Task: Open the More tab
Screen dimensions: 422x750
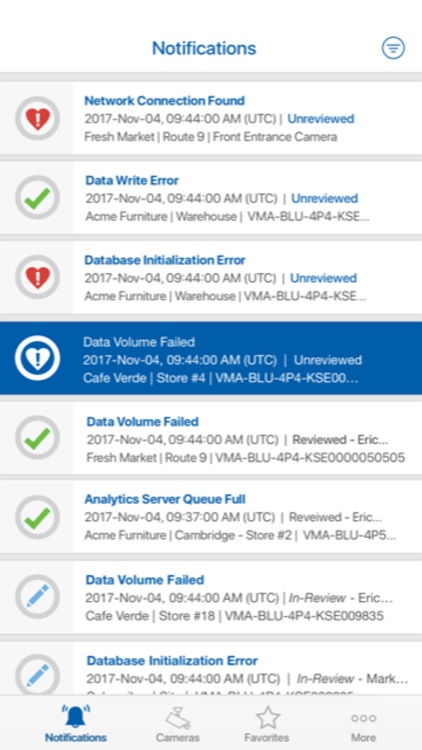Action: (x=364, y=723)
